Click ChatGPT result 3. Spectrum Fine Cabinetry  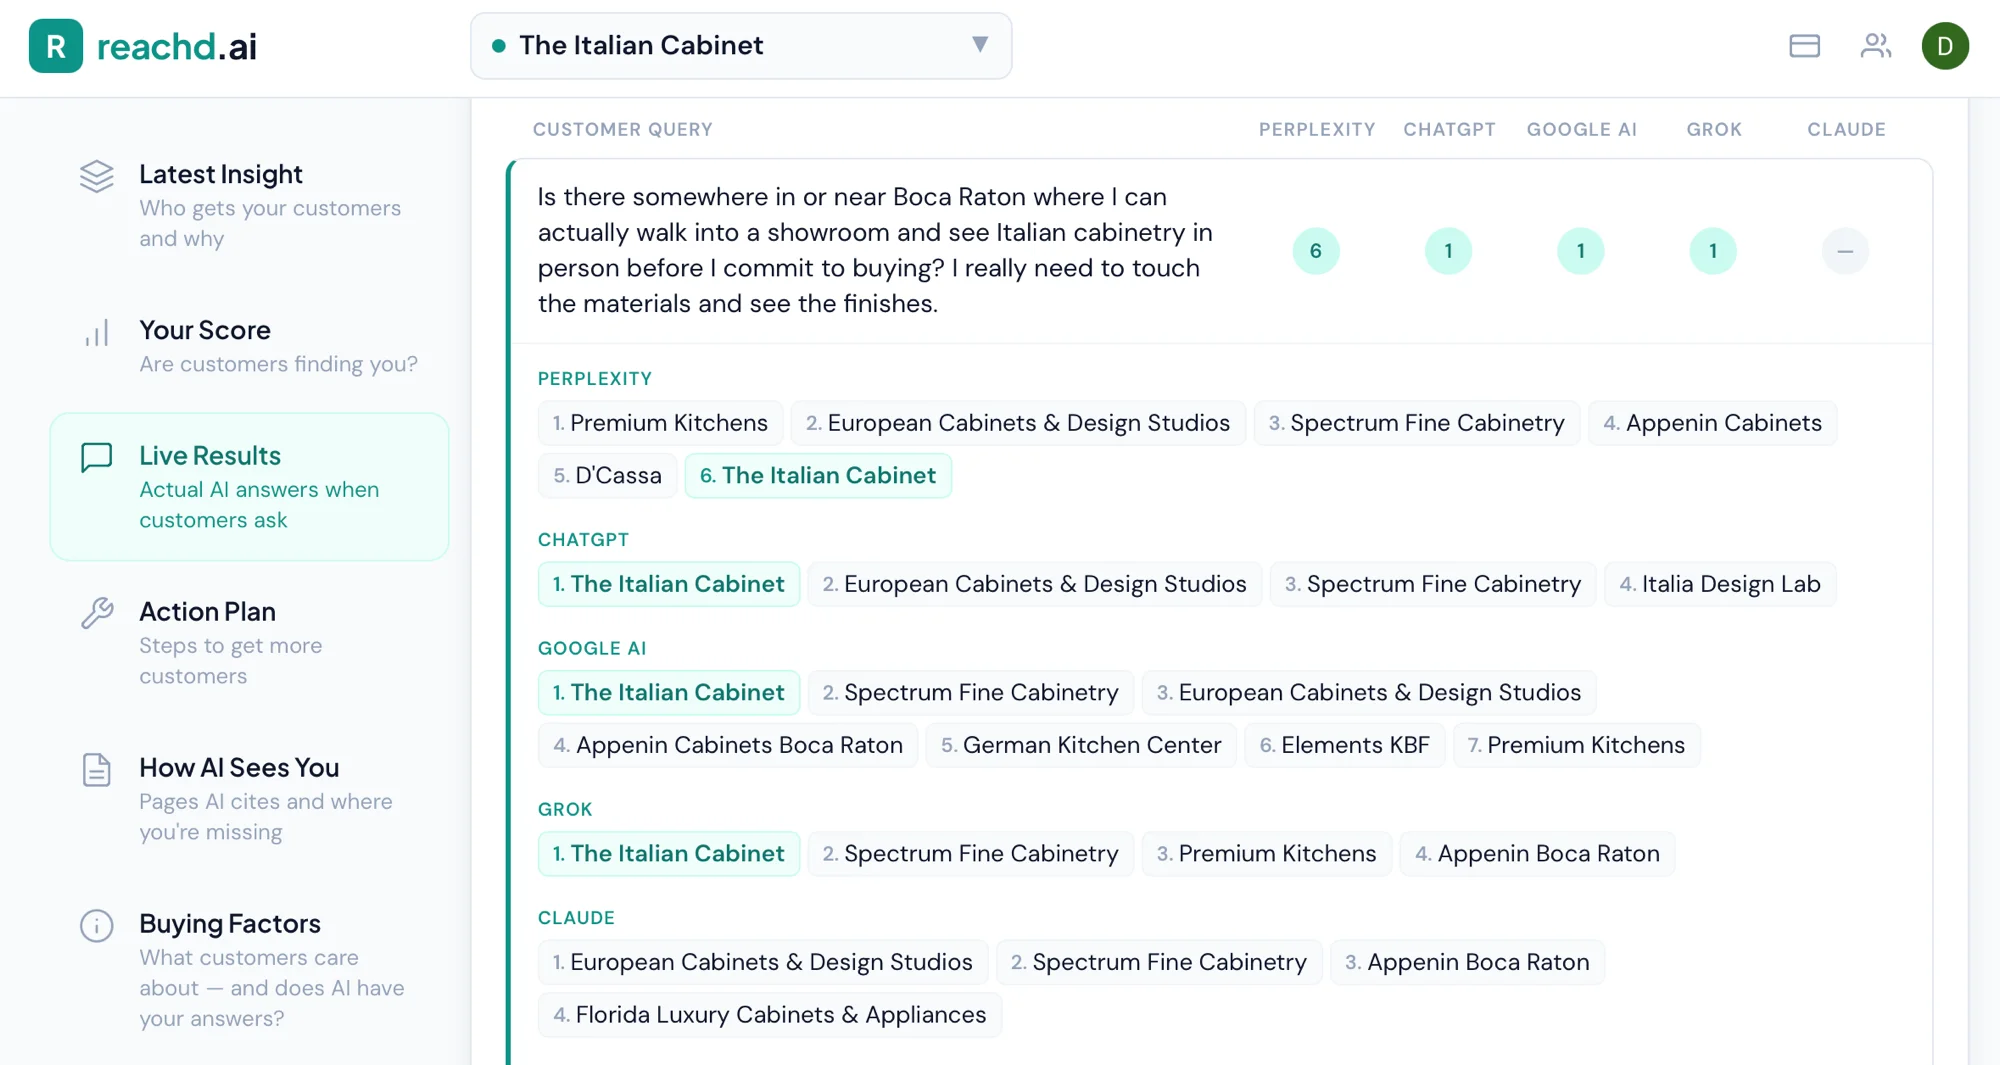click(x=1433, y=584)
